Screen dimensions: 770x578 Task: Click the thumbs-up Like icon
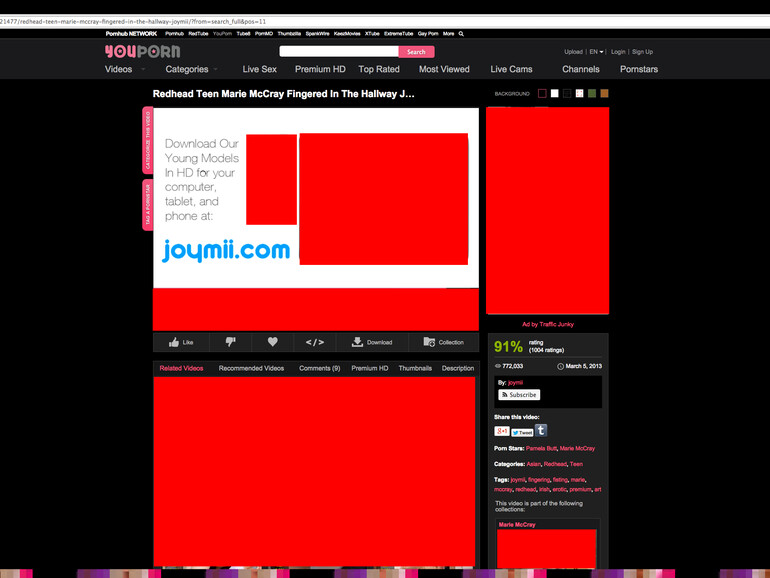[174, 342]
